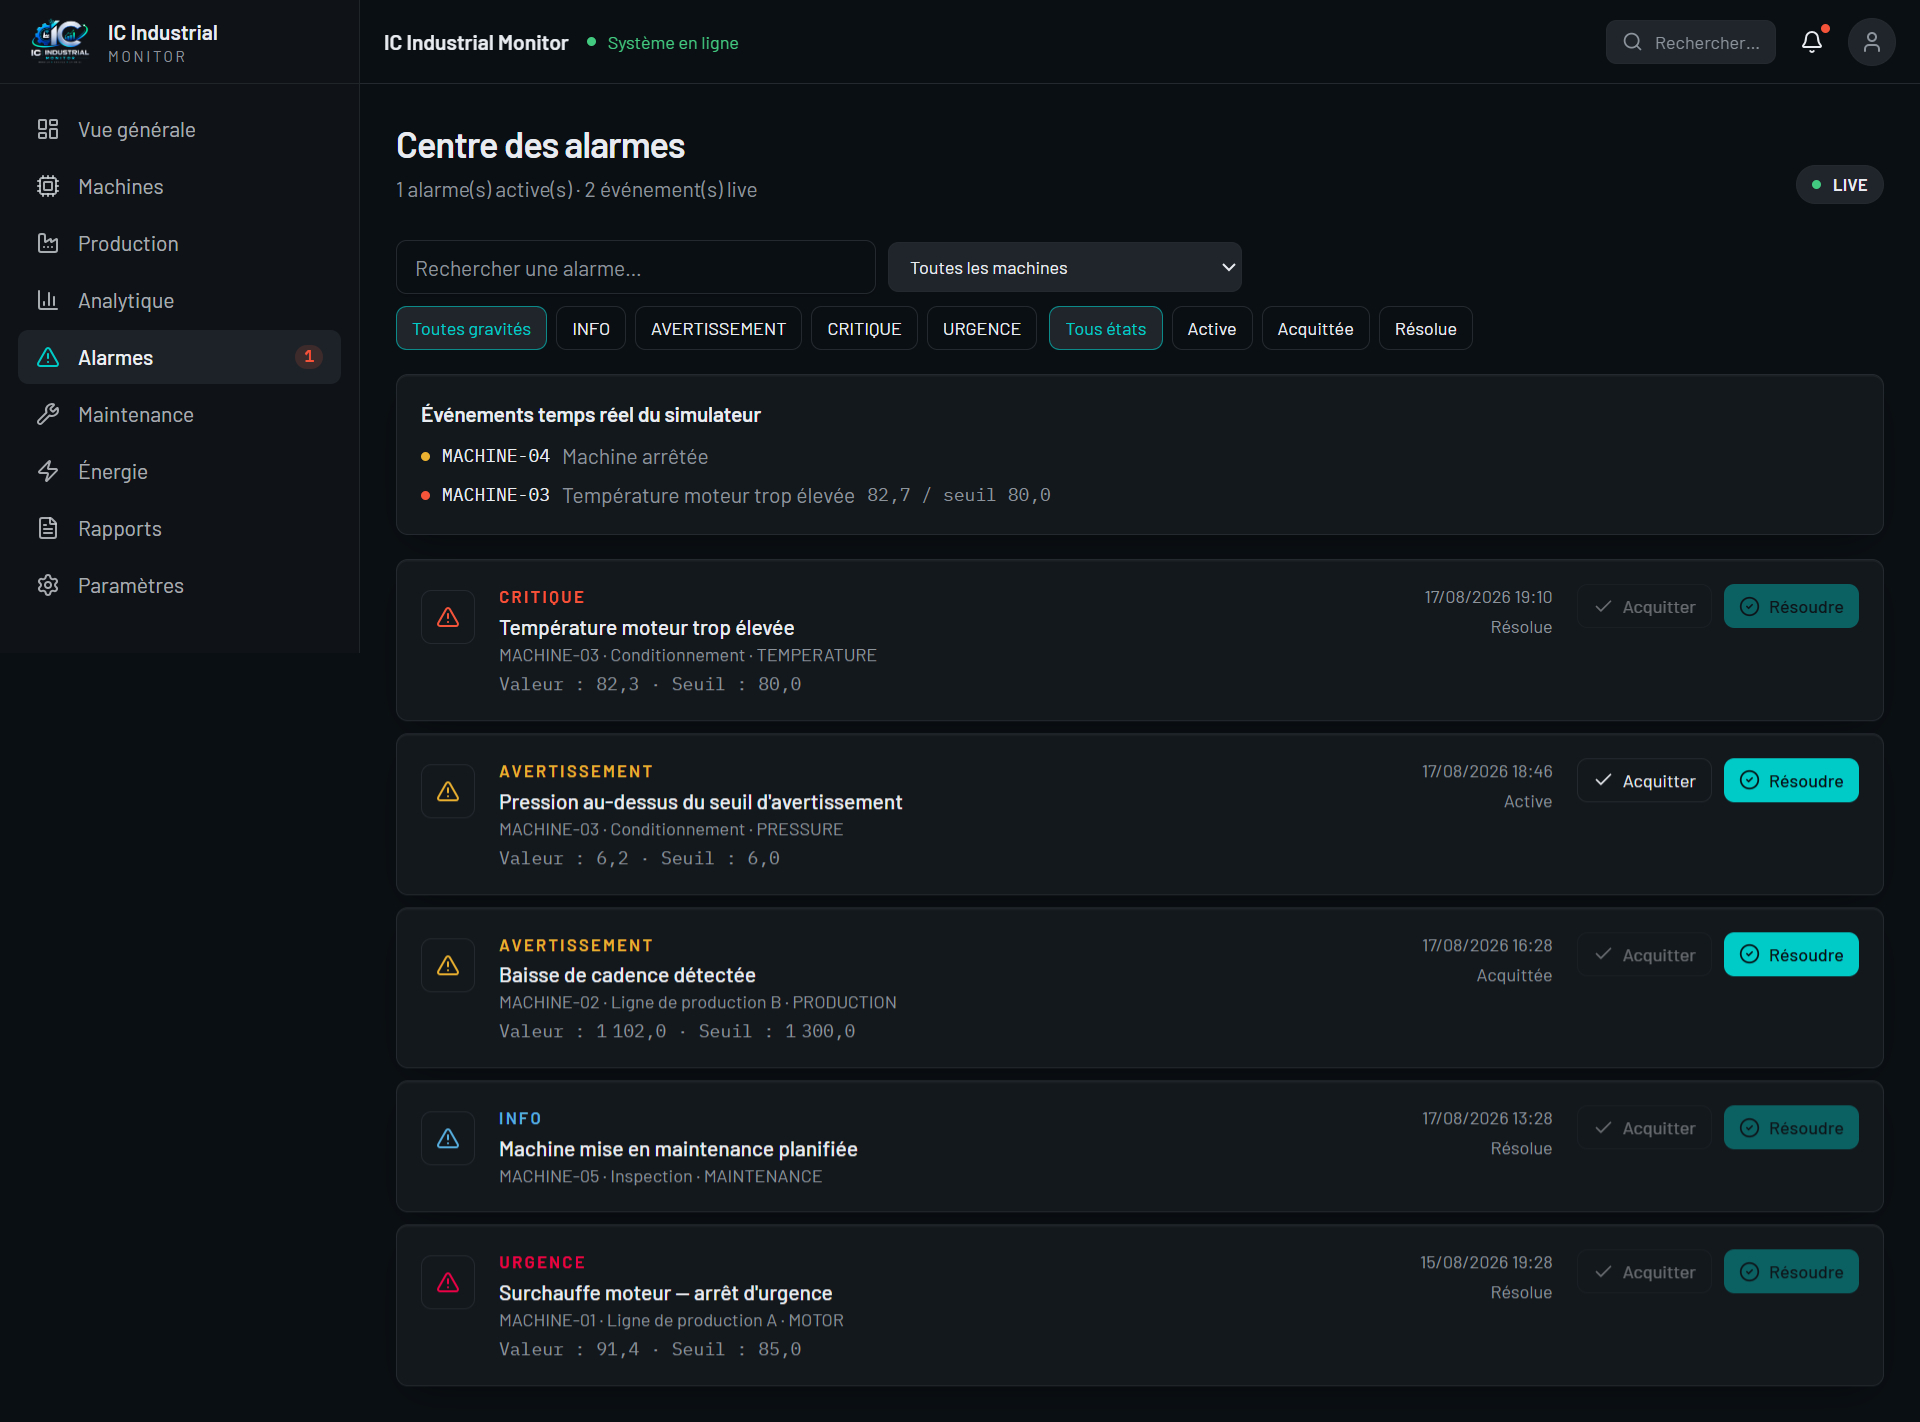Click the search magnifier icon in header
The image size is (1920, 1422).
click(1633, 42)
